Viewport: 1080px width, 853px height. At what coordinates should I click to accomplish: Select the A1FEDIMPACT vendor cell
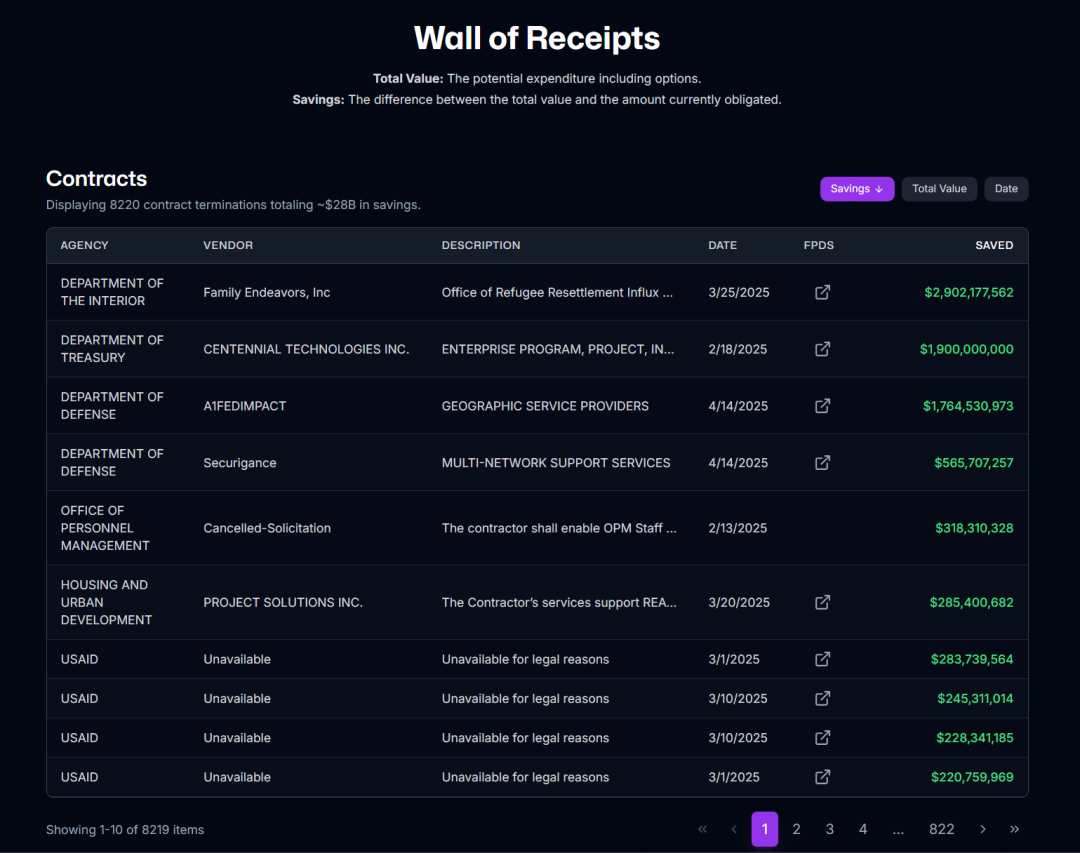pos(245,406)
